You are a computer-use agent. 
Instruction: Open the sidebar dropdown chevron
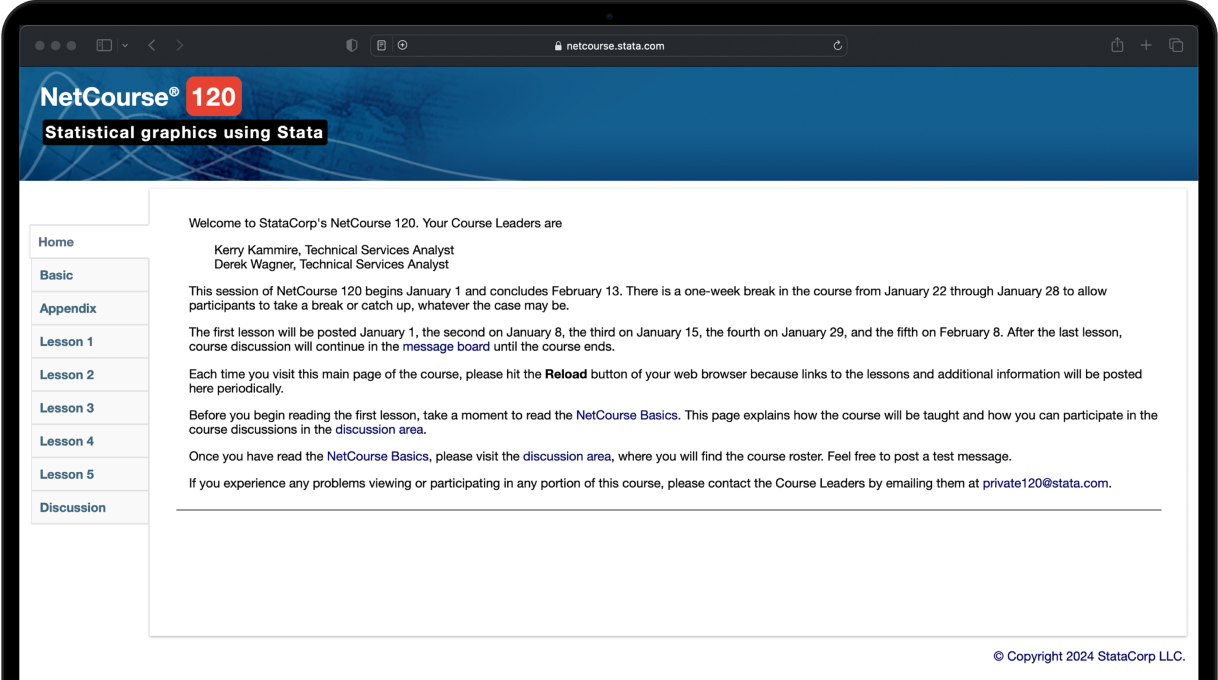[125, 46]
